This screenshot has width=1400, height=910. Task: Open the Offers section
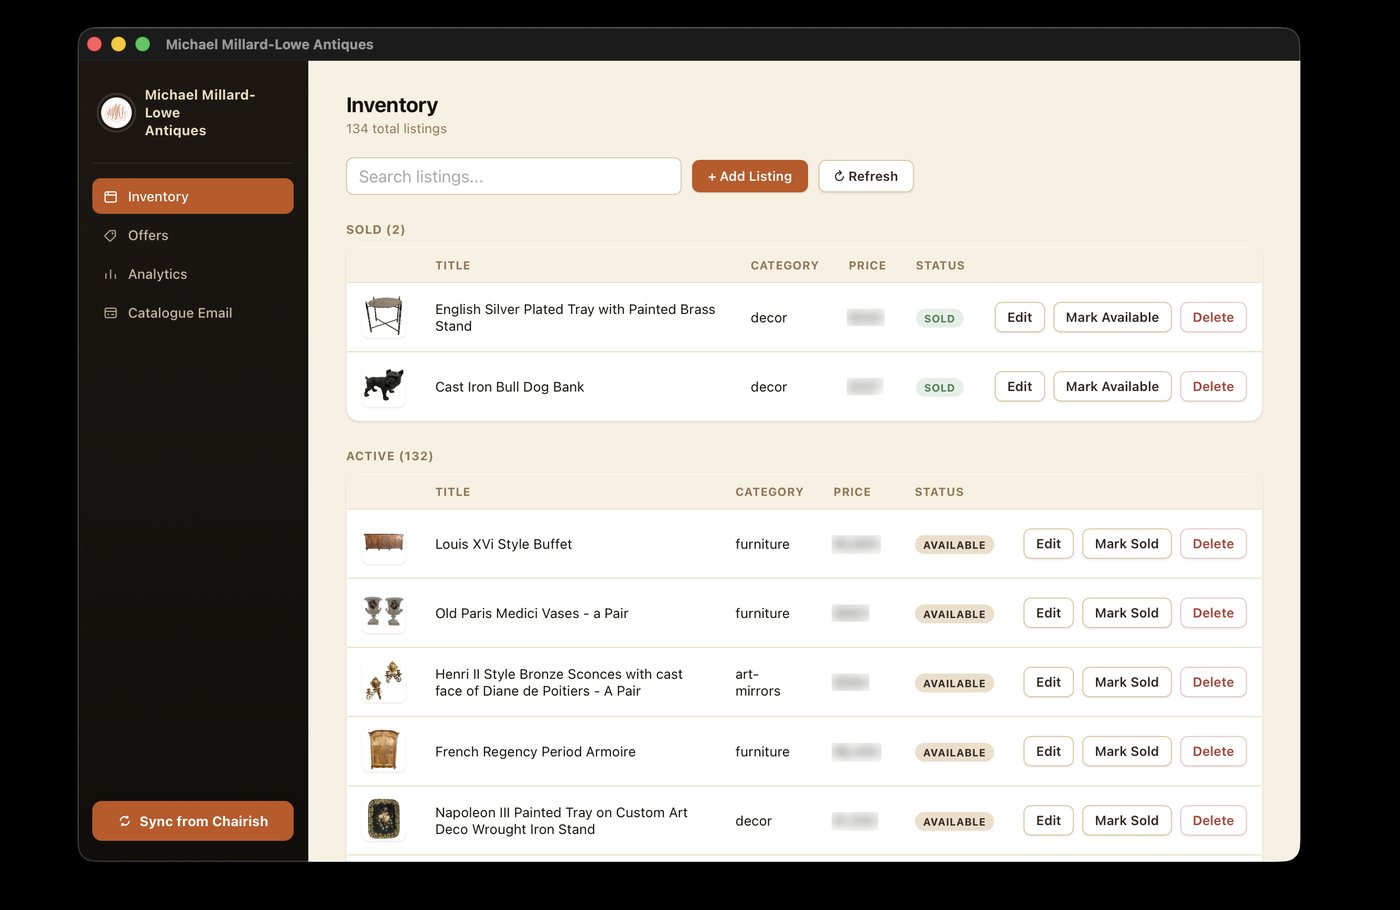[x=193, y=235]
